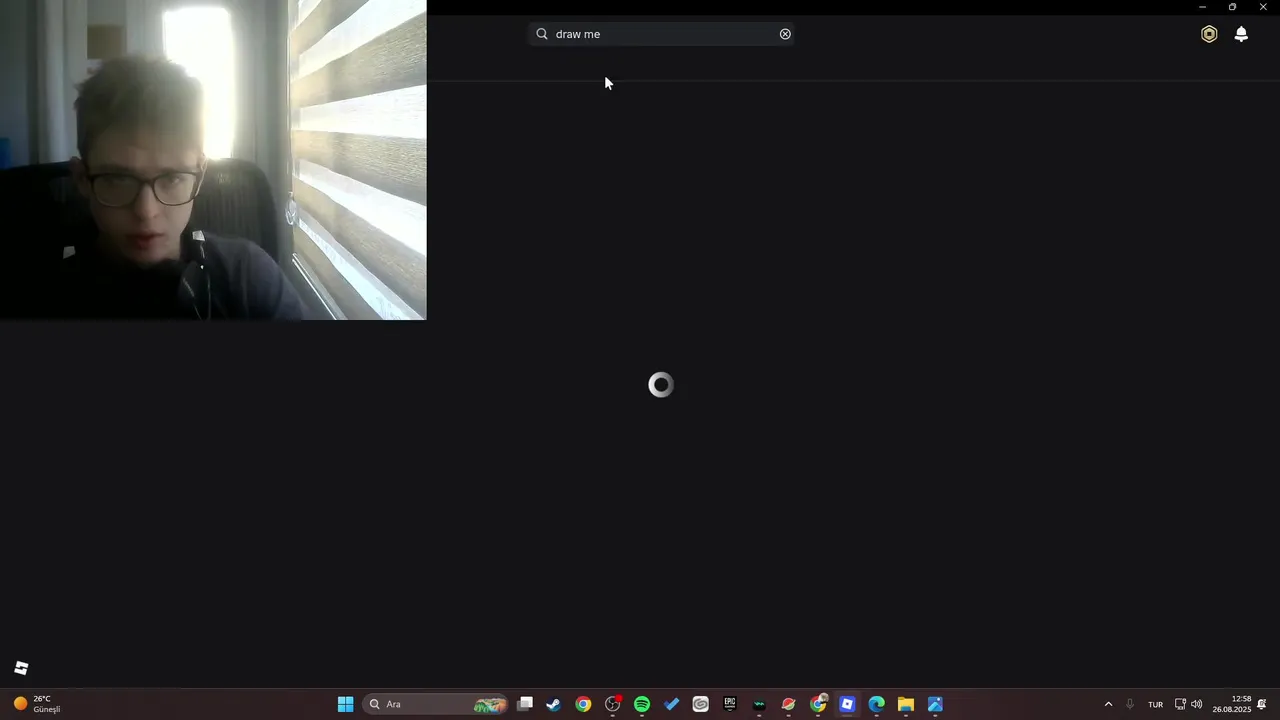The height and width of the screenshot is (720, 1280).
Task: Open the red planet app on taskbar
Action: click(788, 704)
